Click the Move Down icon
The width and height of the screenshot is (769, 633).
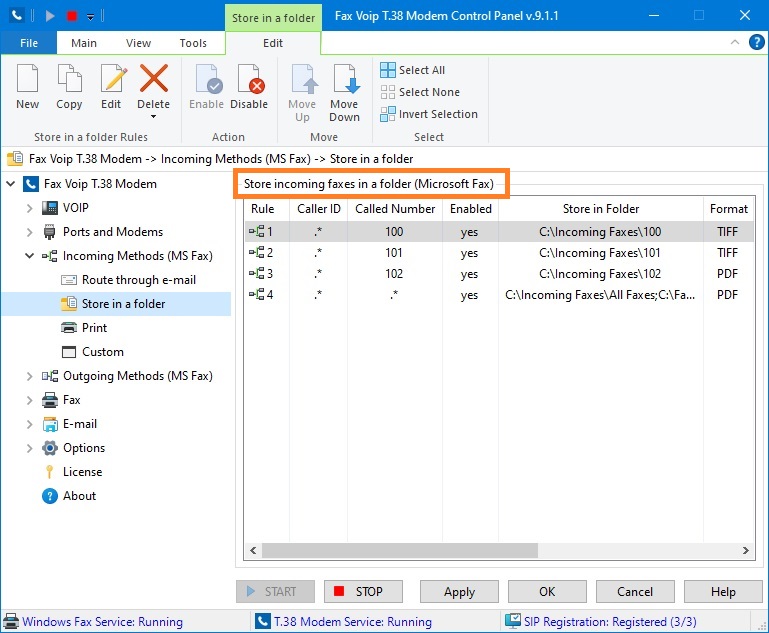(x=346, y=78)
